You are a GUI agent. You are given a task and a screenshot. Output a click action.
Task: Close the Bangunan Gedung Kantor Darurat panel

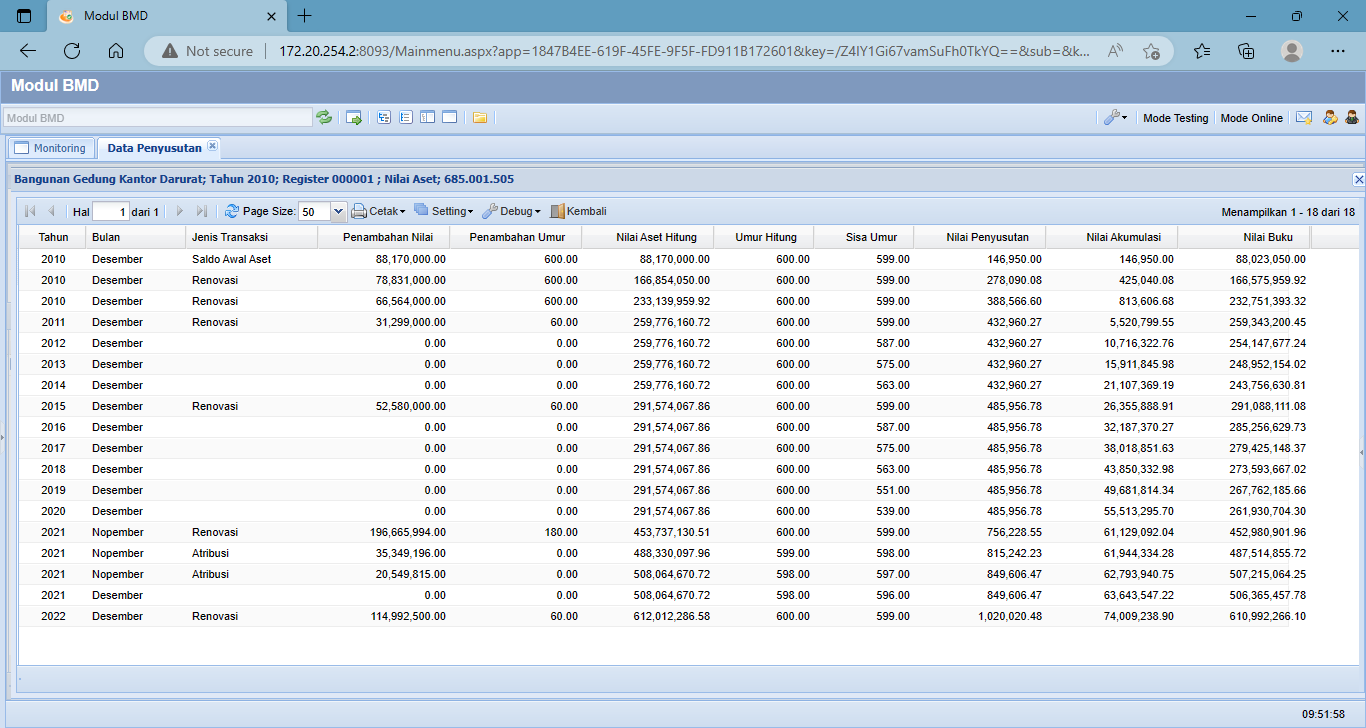1358,180
